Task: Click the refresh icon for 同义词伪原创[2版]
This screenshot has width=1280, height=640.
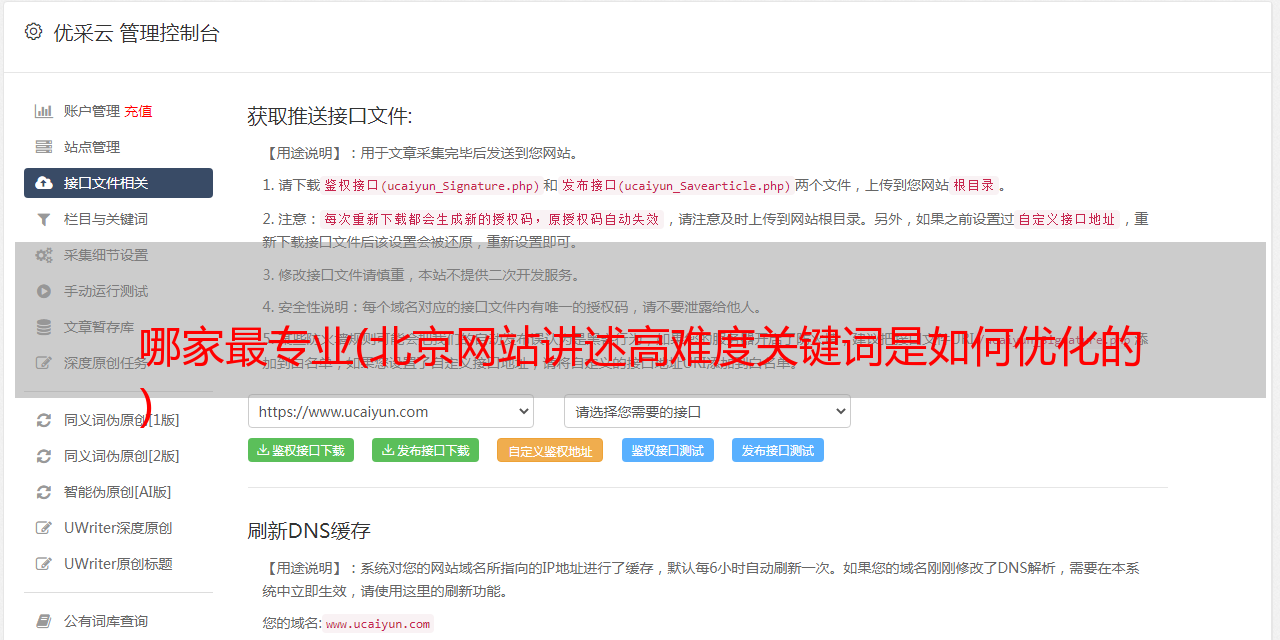Action: point(44,456)
